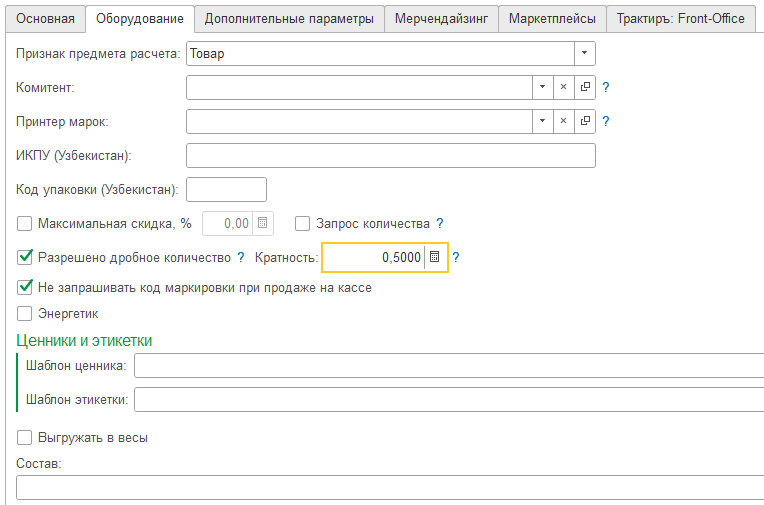Click the help question mark beside Комитент
The width and height of the screenshot is (764, 505).
pyautogui.click(x=606, y=88)
